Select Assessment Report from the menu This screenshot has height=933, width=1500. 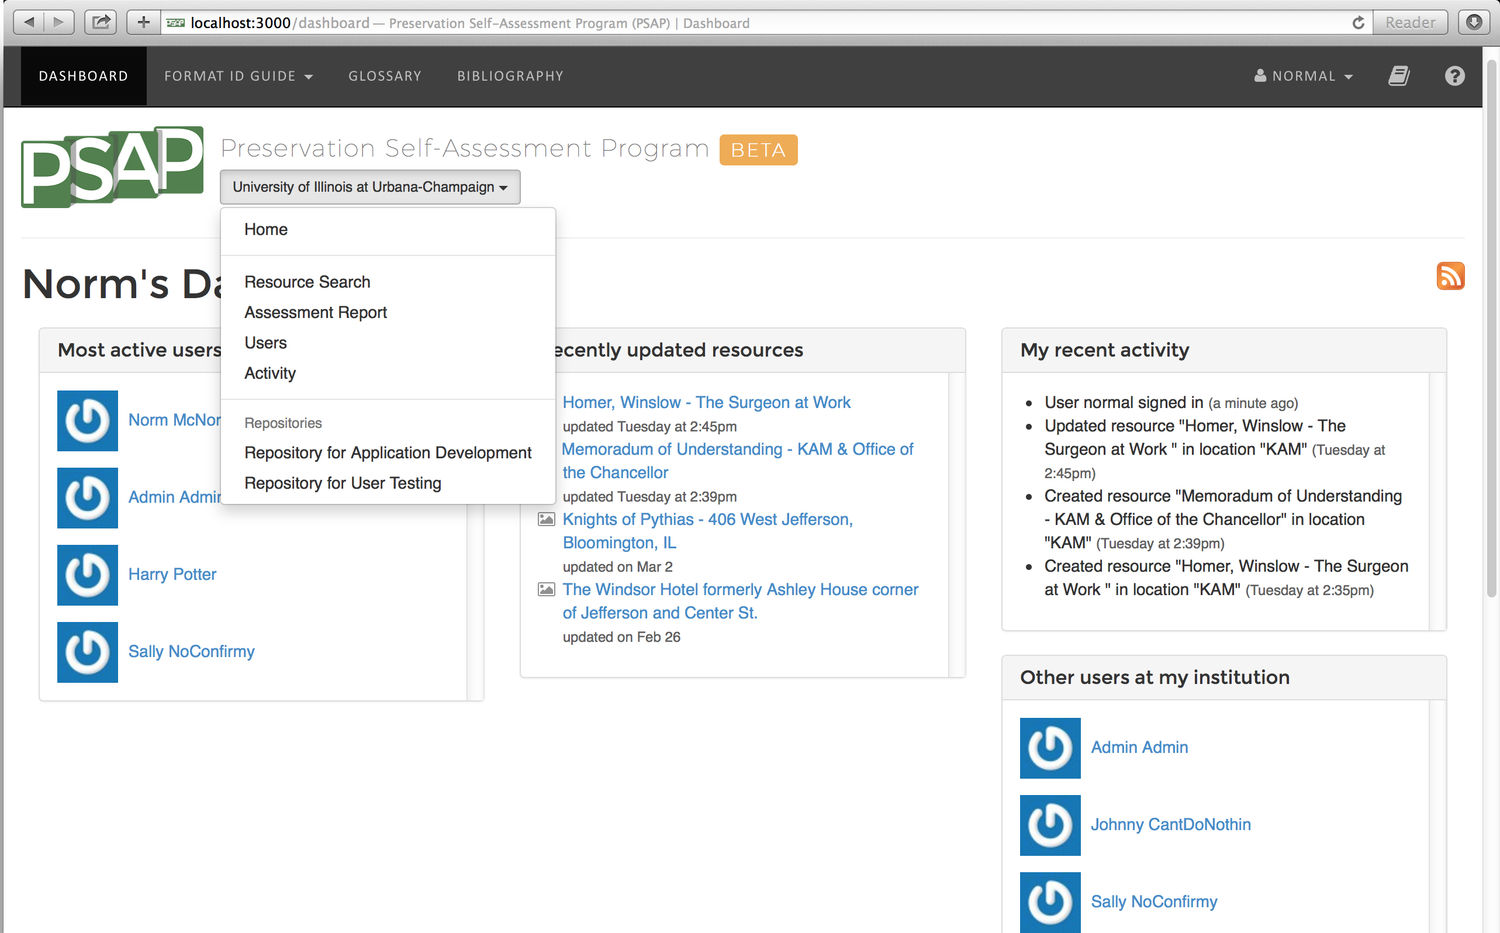pyautogui.click(x=315, y=312)
